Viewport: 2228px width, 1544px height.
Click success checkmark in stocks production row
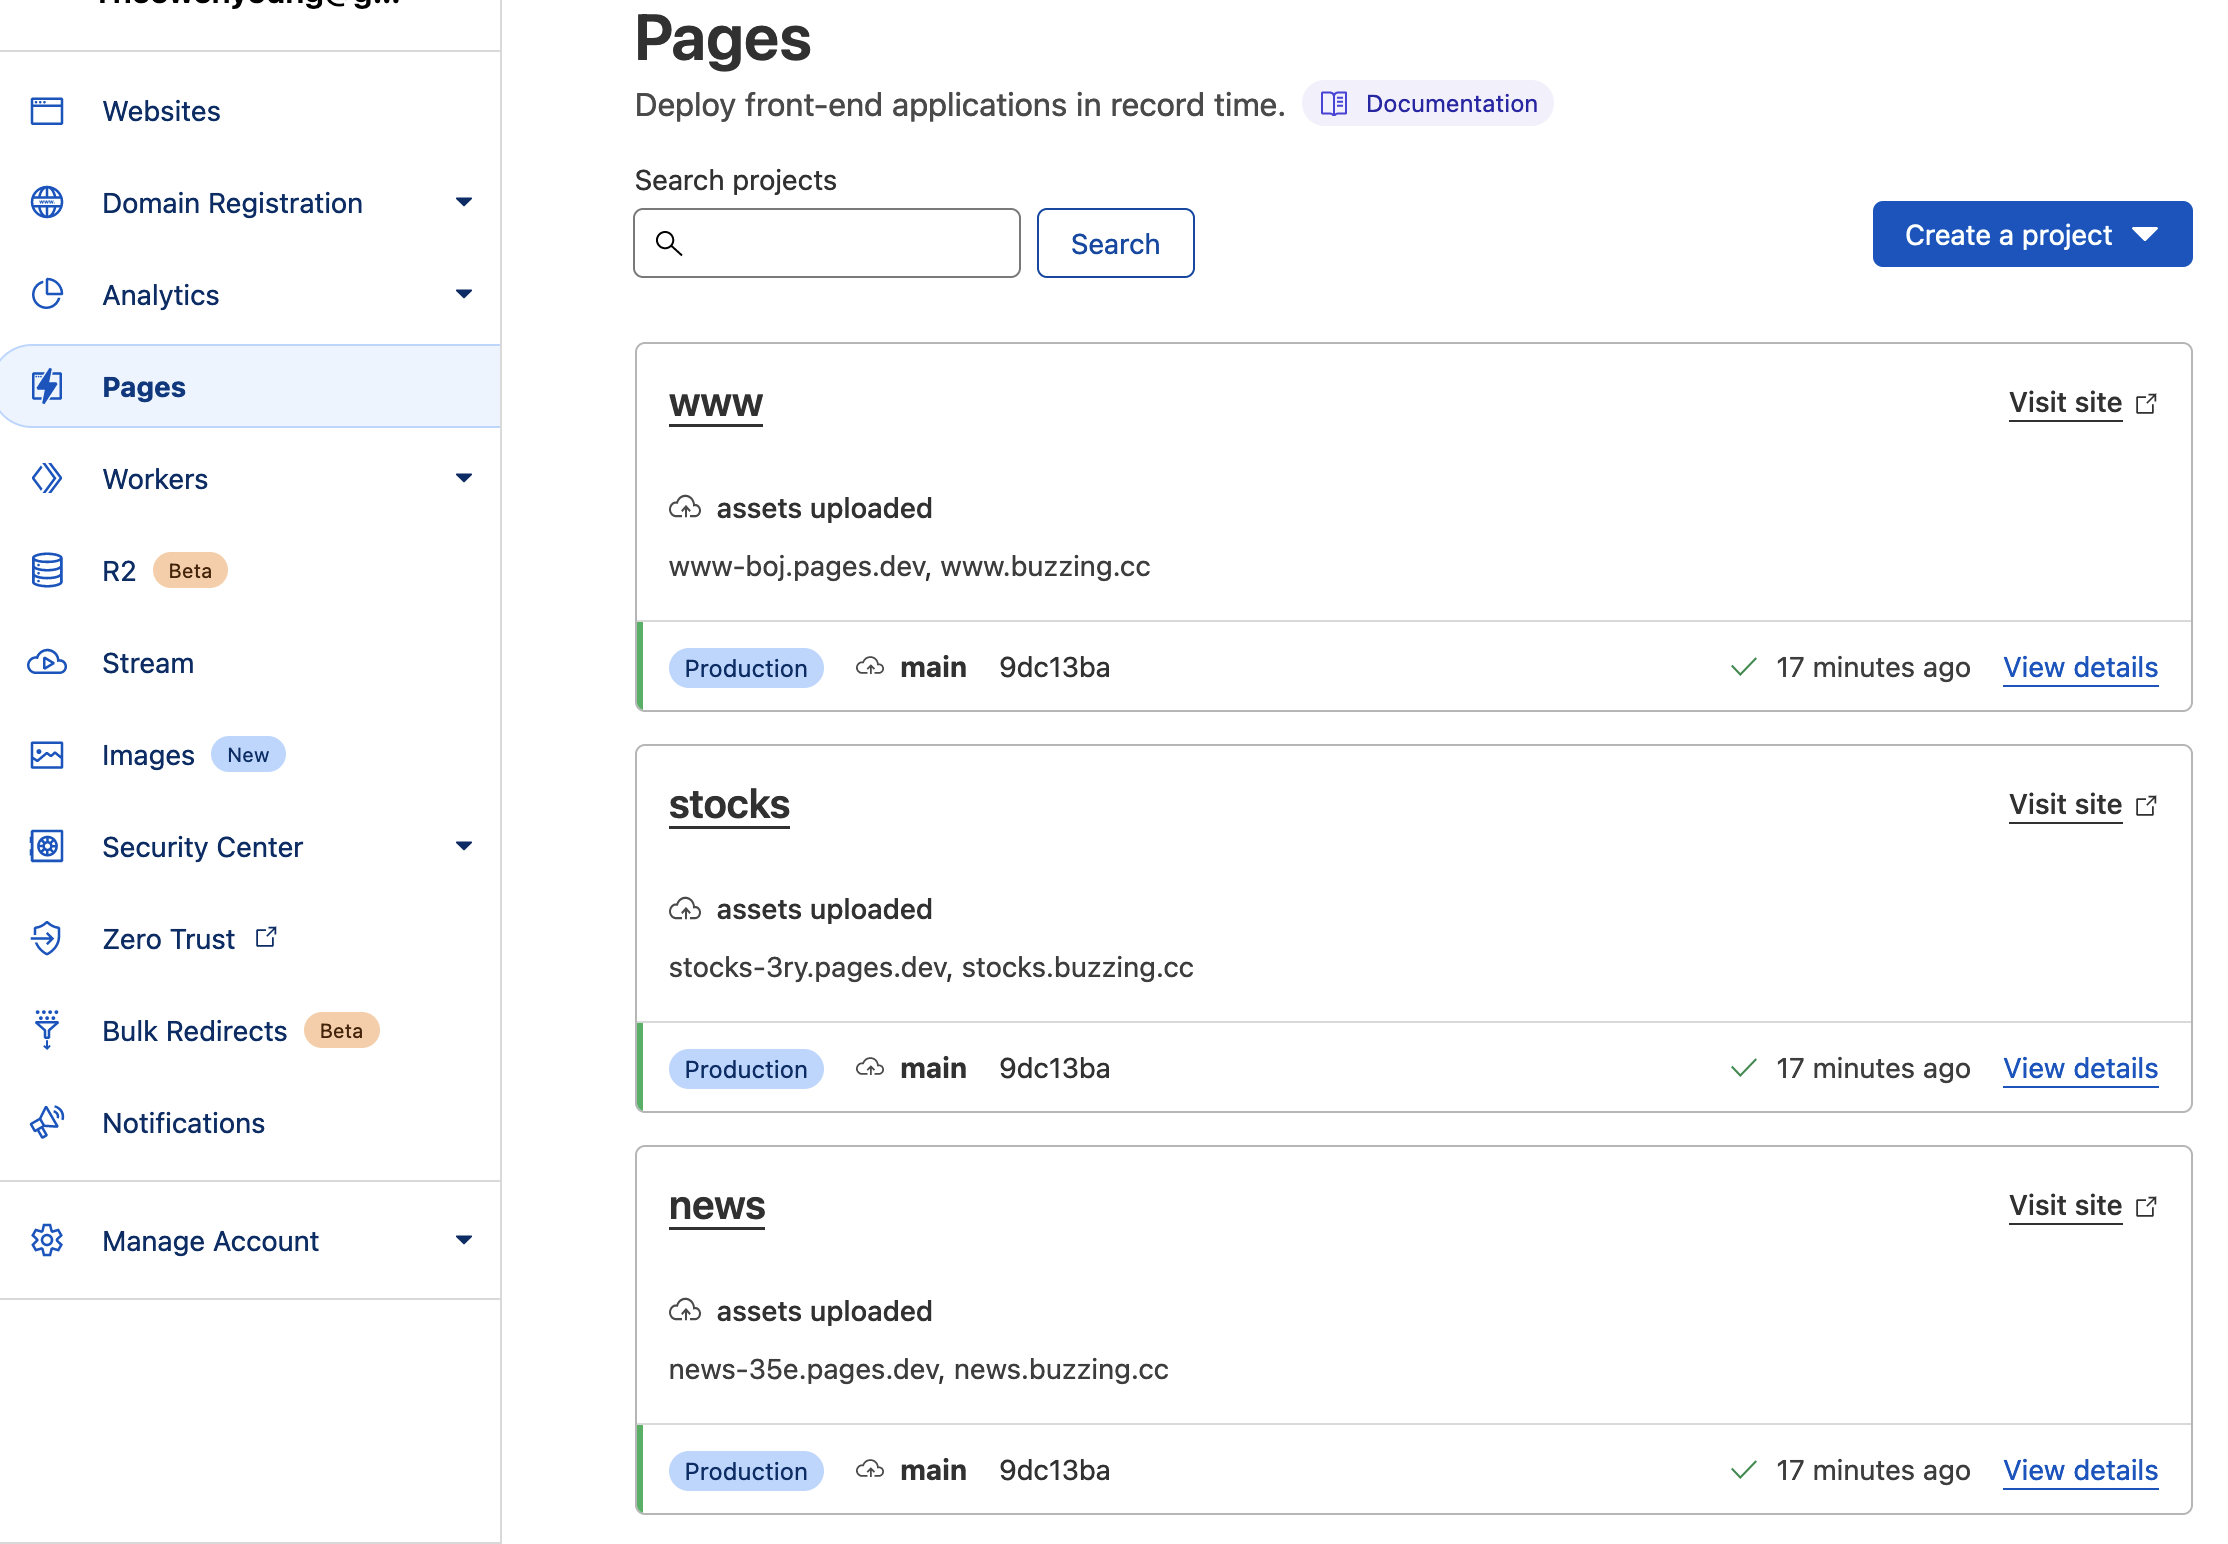1744,1068
